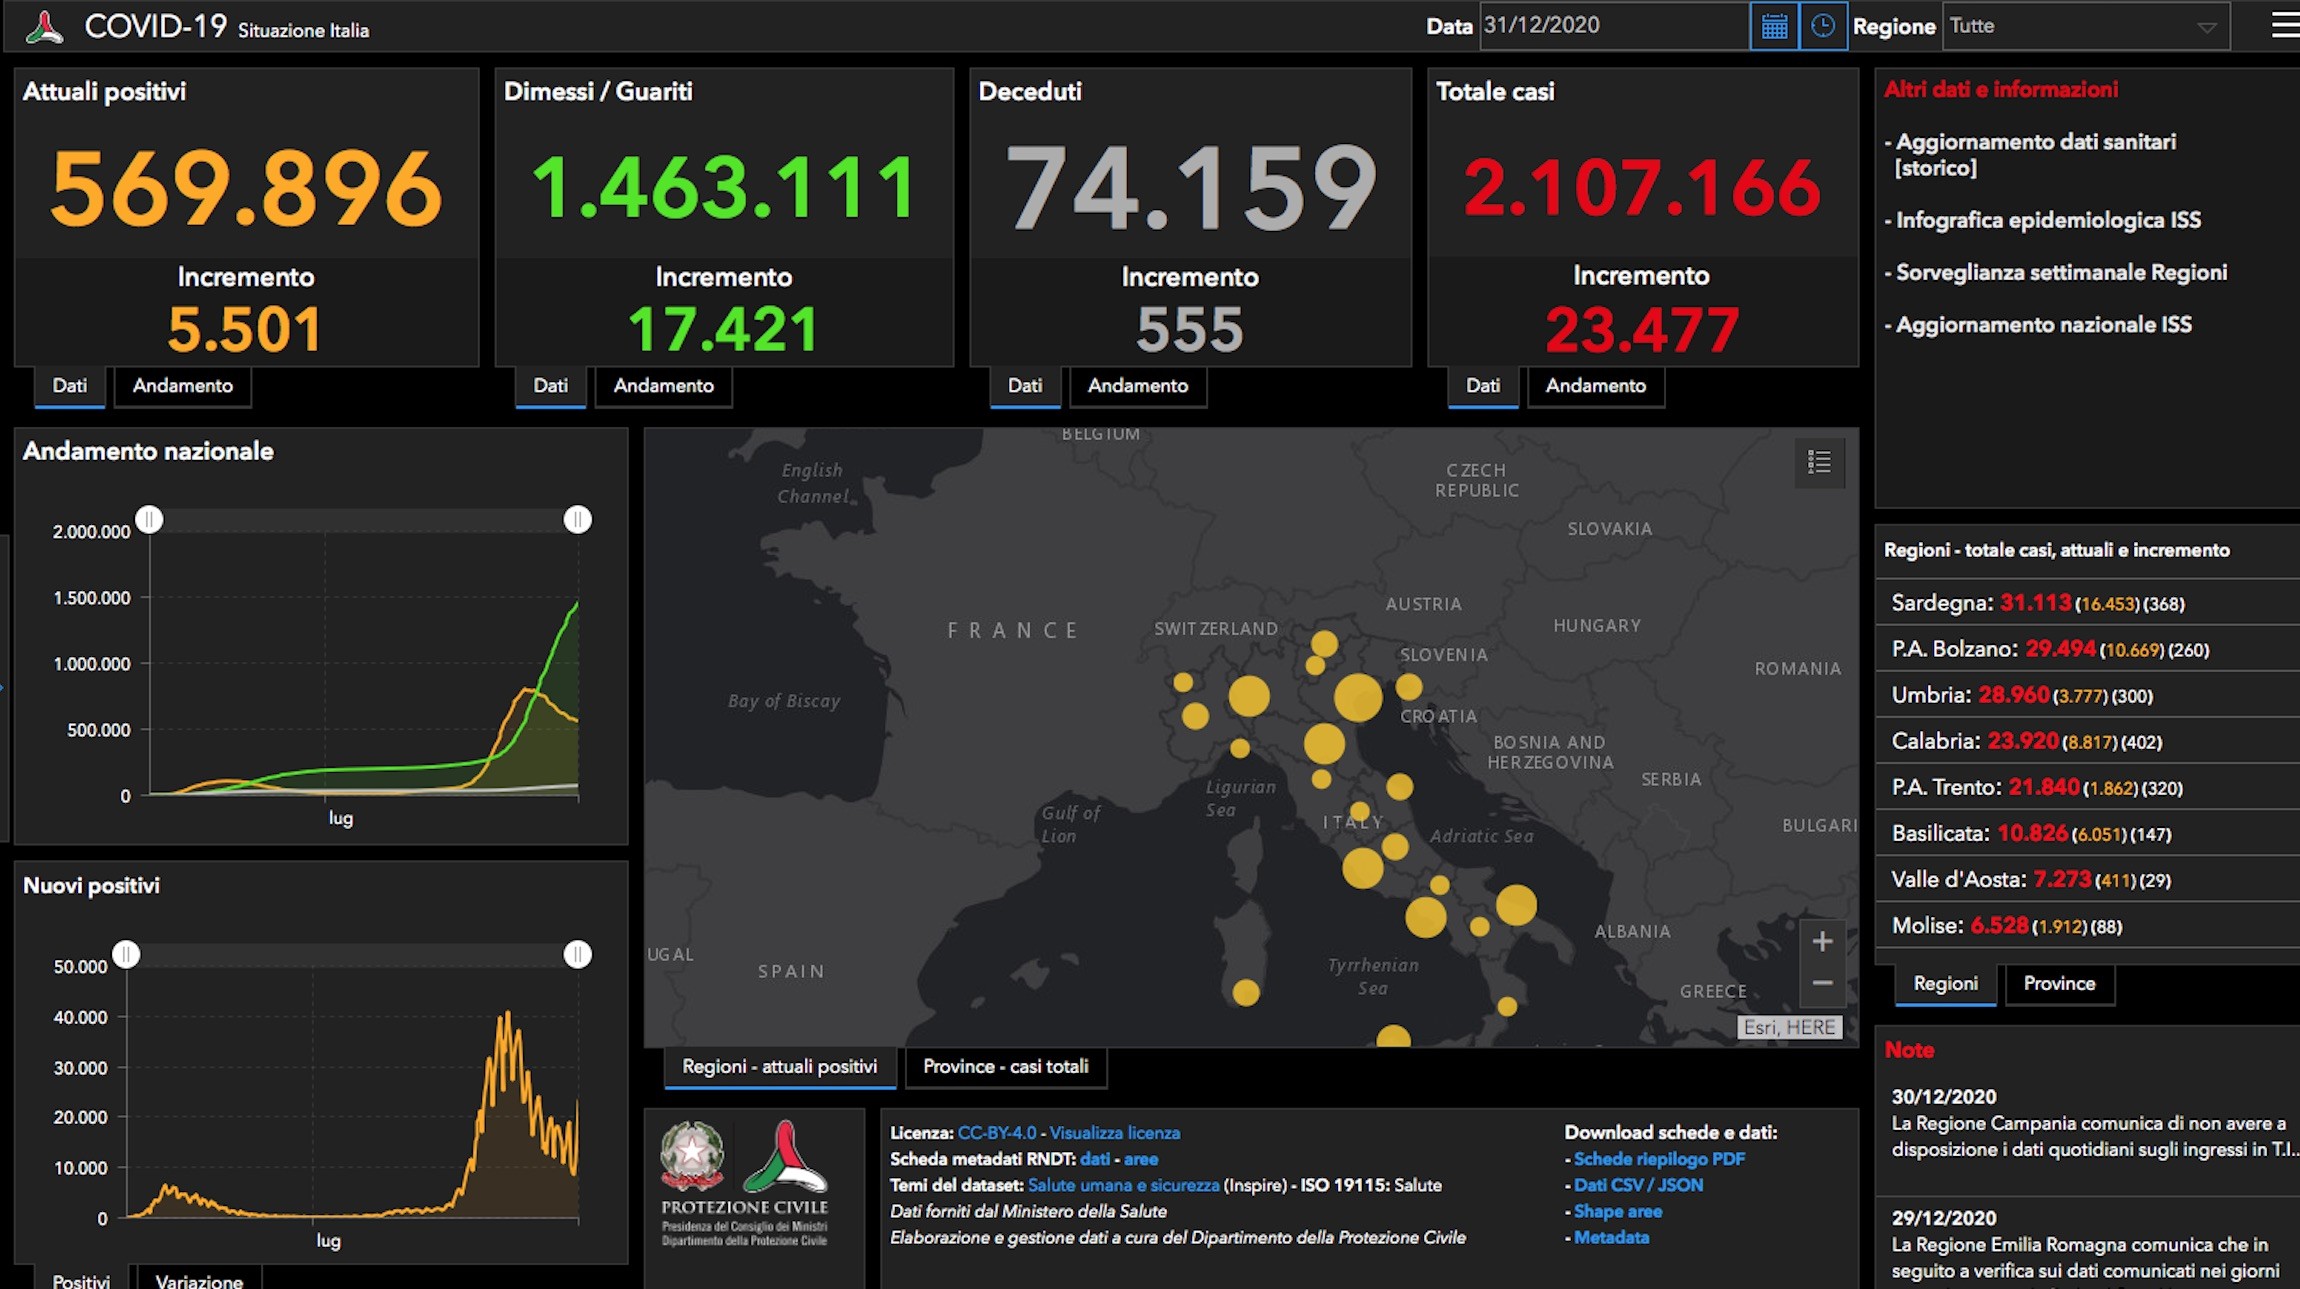Zoom out the map with minus
Screen dimensions: 2300x1289
pos(1822,983)
